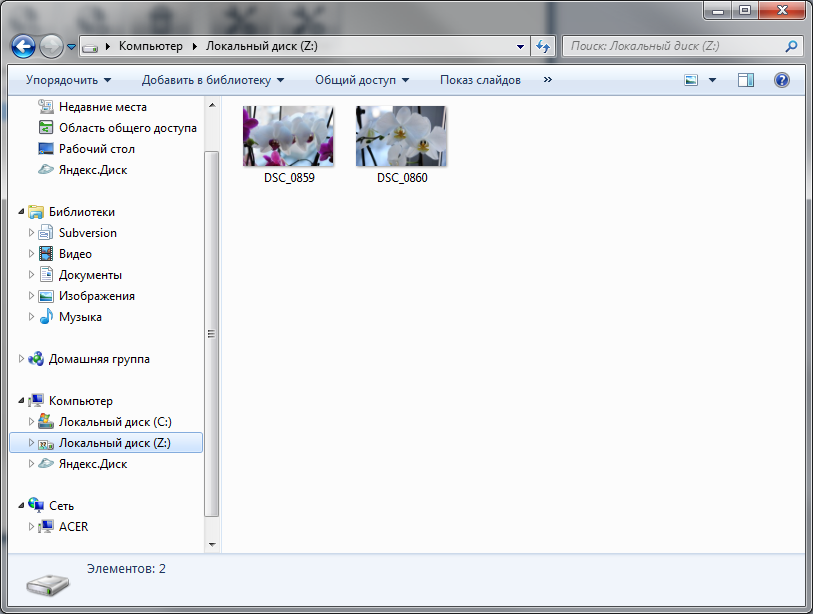Screen dimensions: 813x614
Task: Expand the Видео library
Action: (x=31, y=254)
